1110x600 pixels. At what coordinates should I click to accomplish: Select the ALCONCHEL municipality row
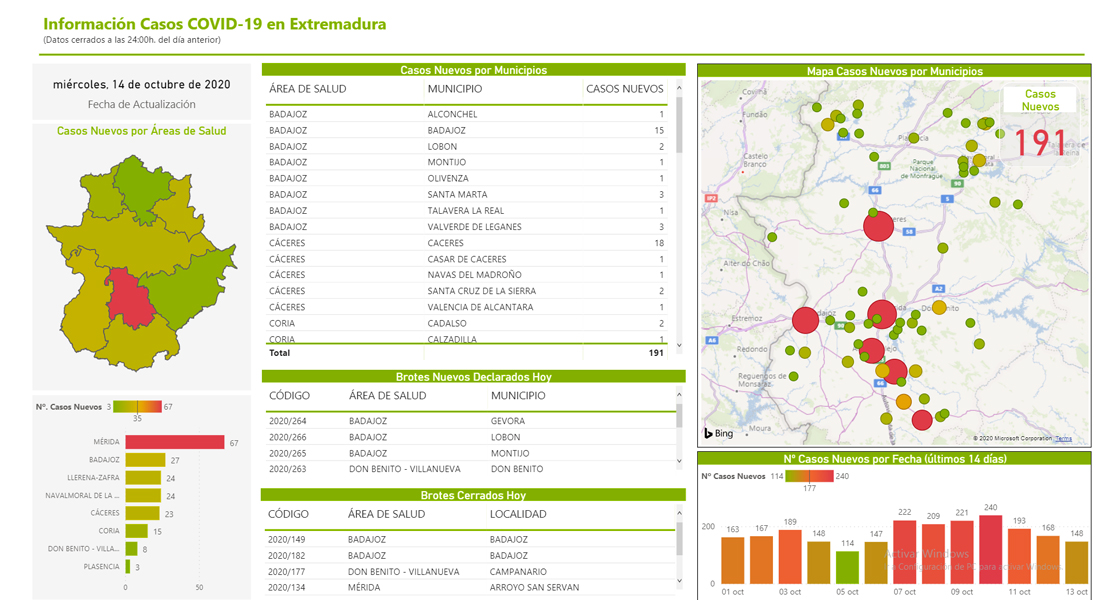coord(467,114)
